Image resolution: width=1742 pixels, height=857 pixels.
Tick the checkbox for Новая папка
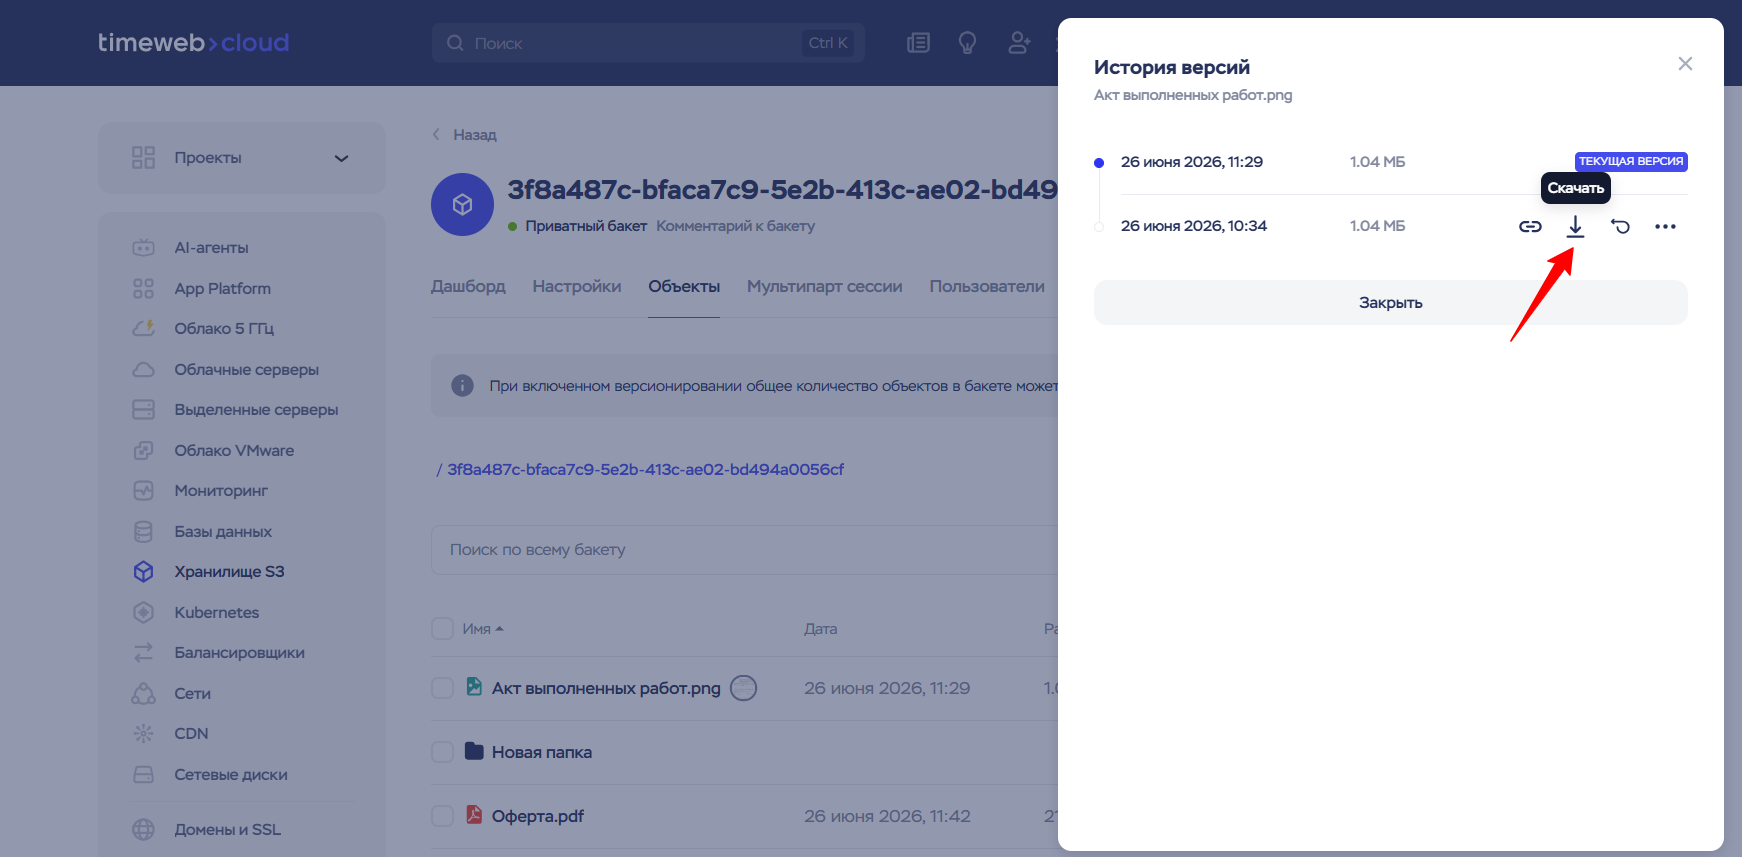[x=442, y=752]
